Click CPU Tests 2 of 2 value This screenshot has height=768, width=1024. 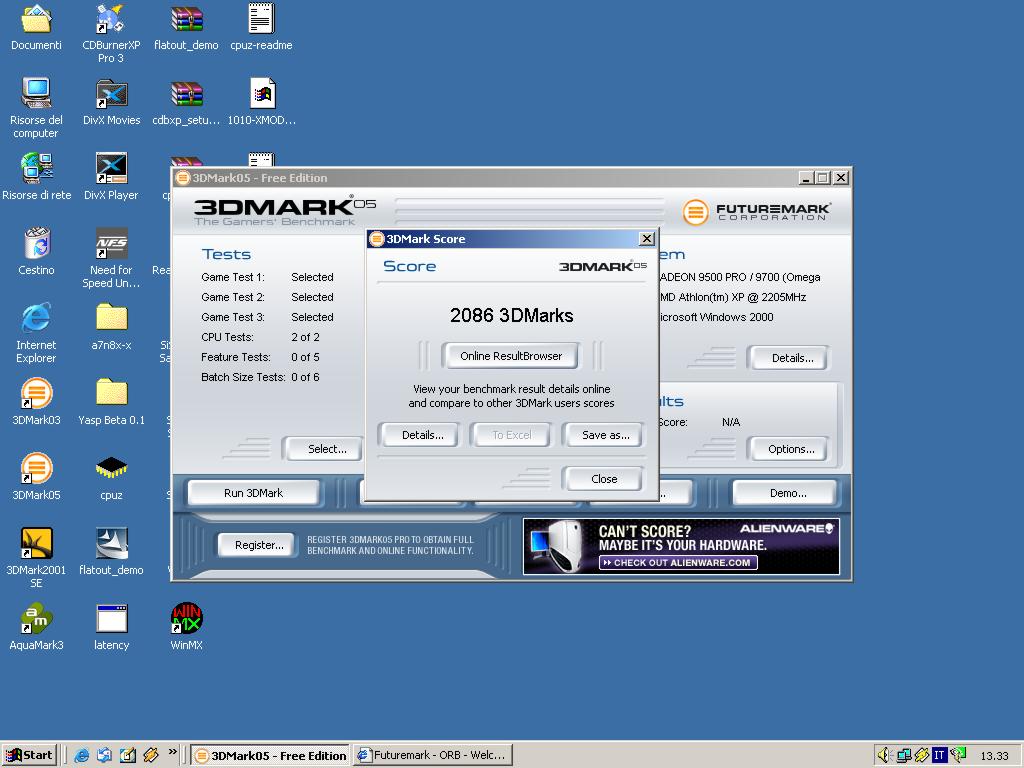pos(305,337)
